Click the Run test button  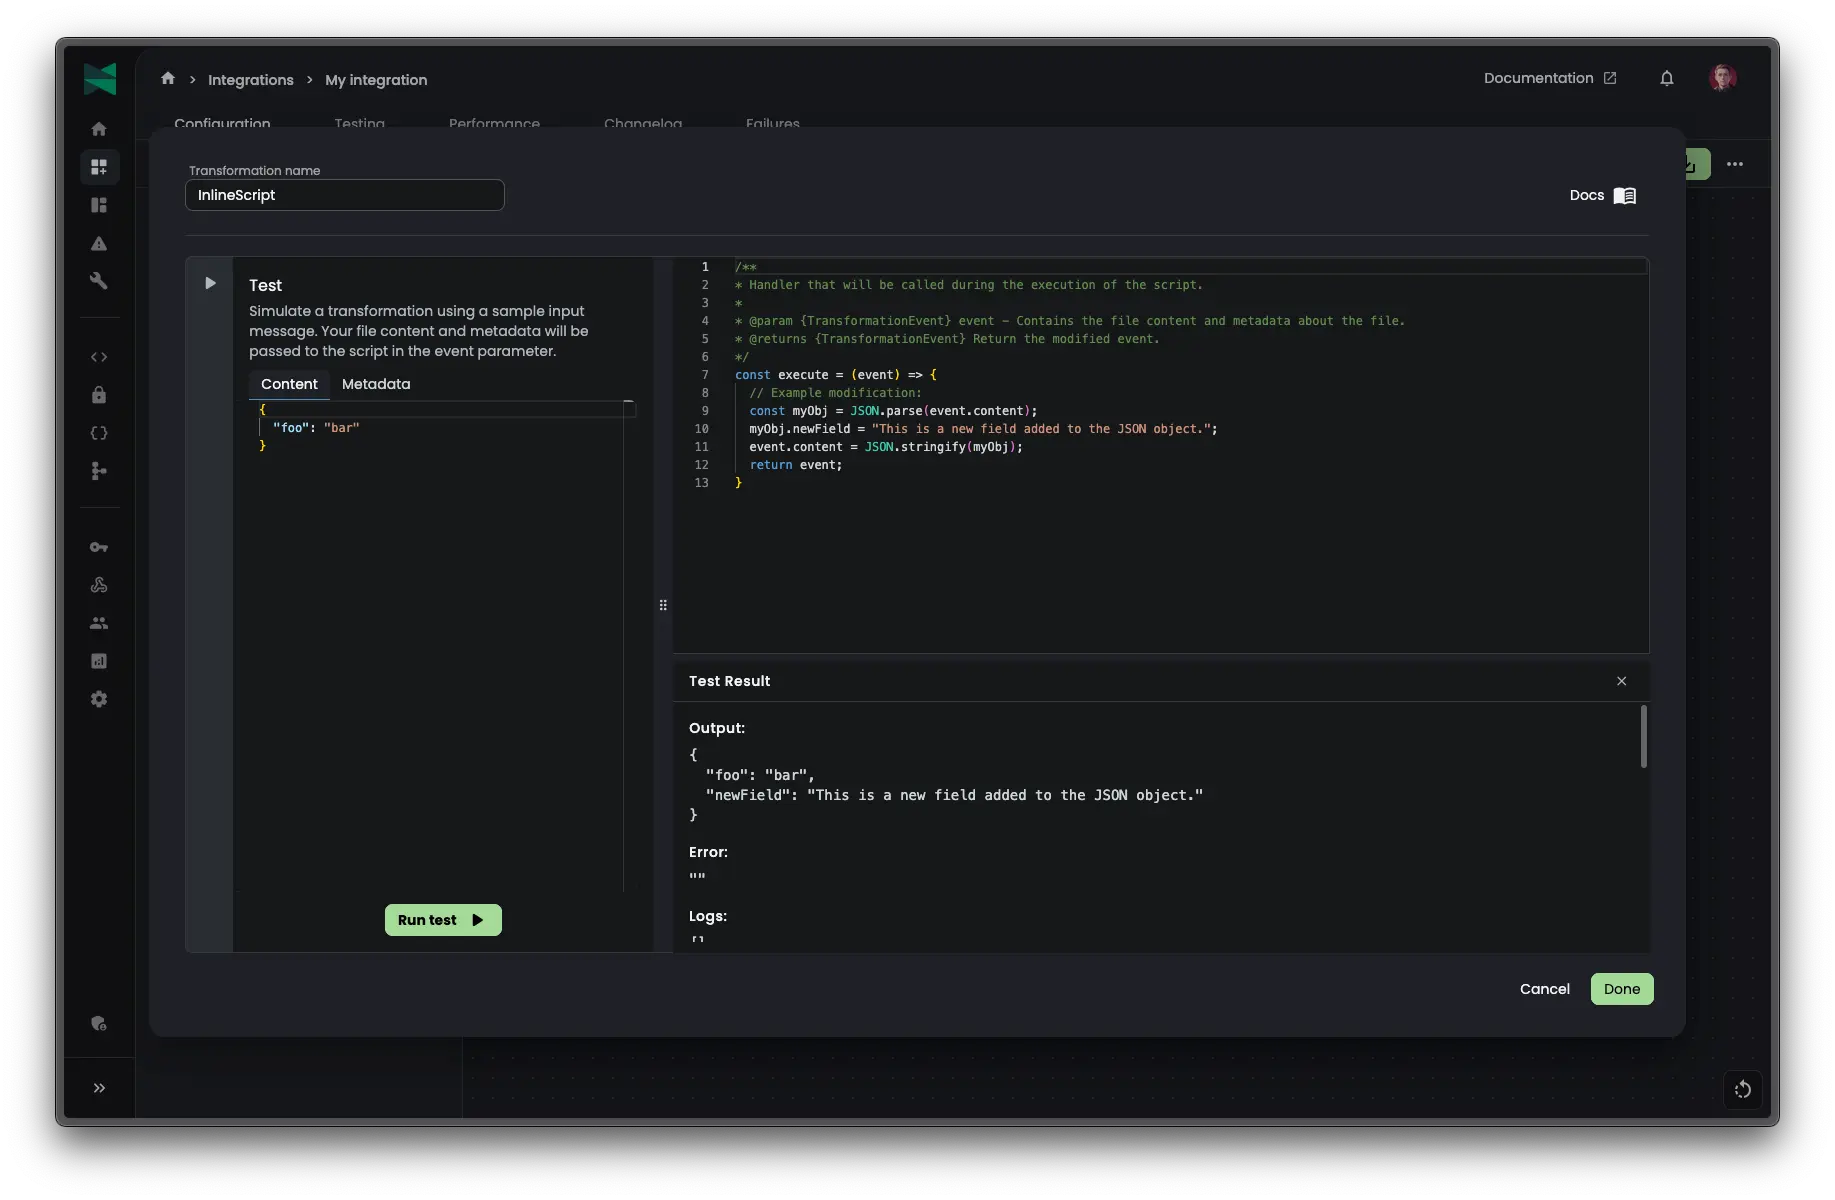pyautogui.click(x=443, y=920)
